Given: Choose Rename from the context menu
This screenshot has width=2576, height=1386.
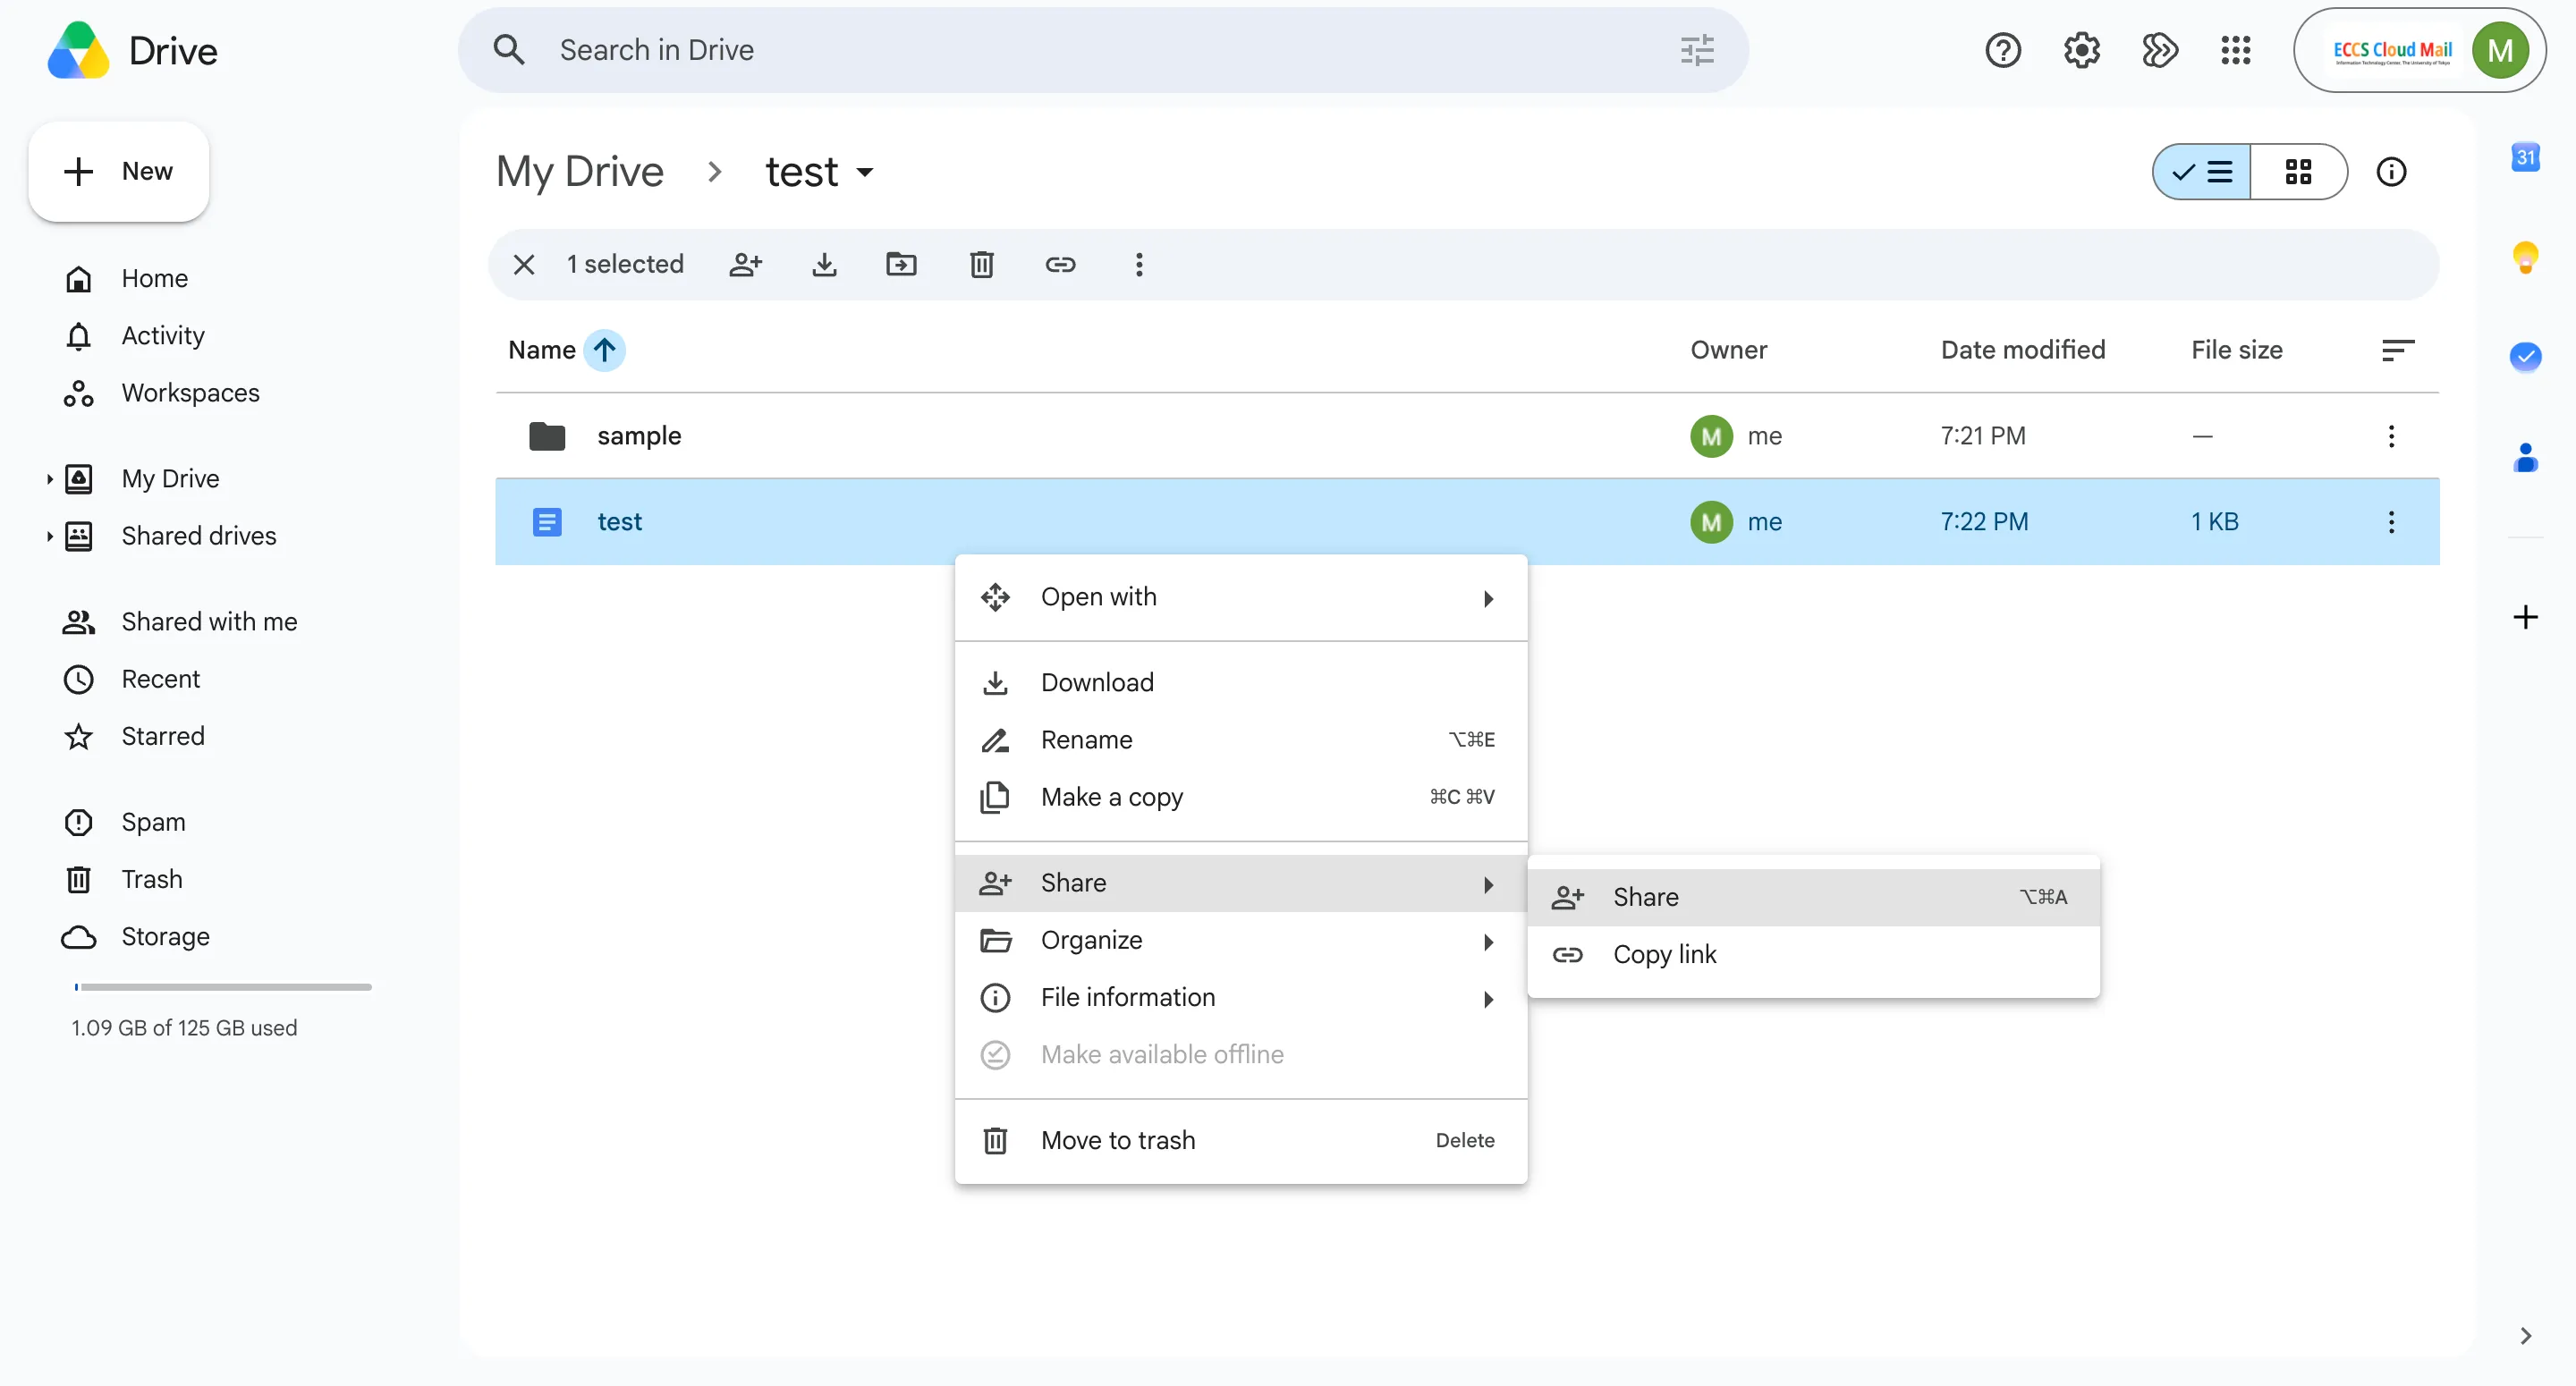Looking at the screenshot, I should tap(1241, 740).
